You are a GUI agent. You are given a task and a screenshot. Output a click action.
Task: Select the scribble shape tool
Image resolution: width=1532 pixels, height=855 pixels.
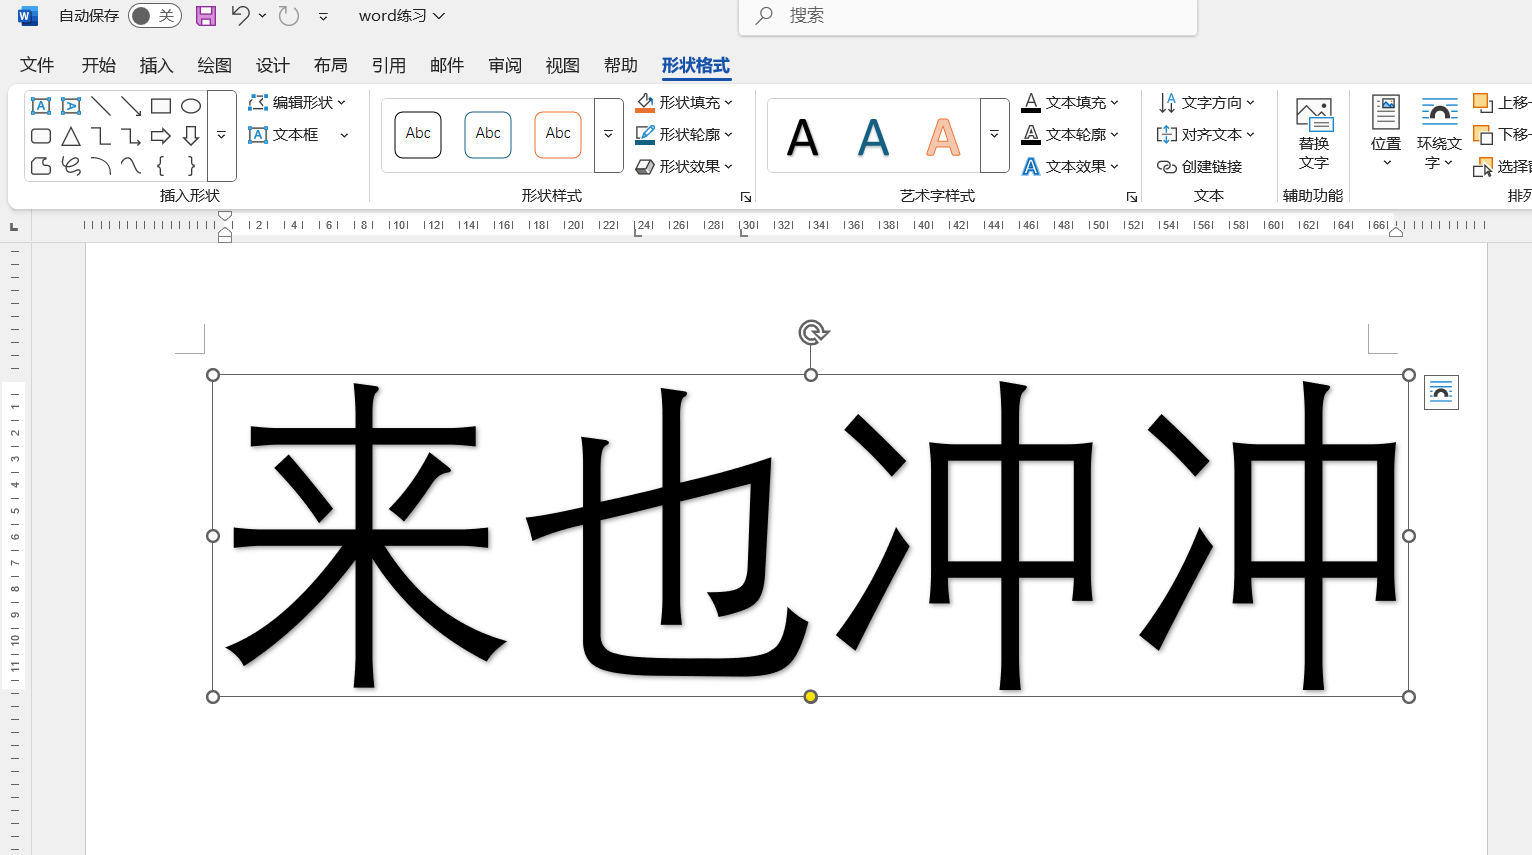(x=71, y=166)
